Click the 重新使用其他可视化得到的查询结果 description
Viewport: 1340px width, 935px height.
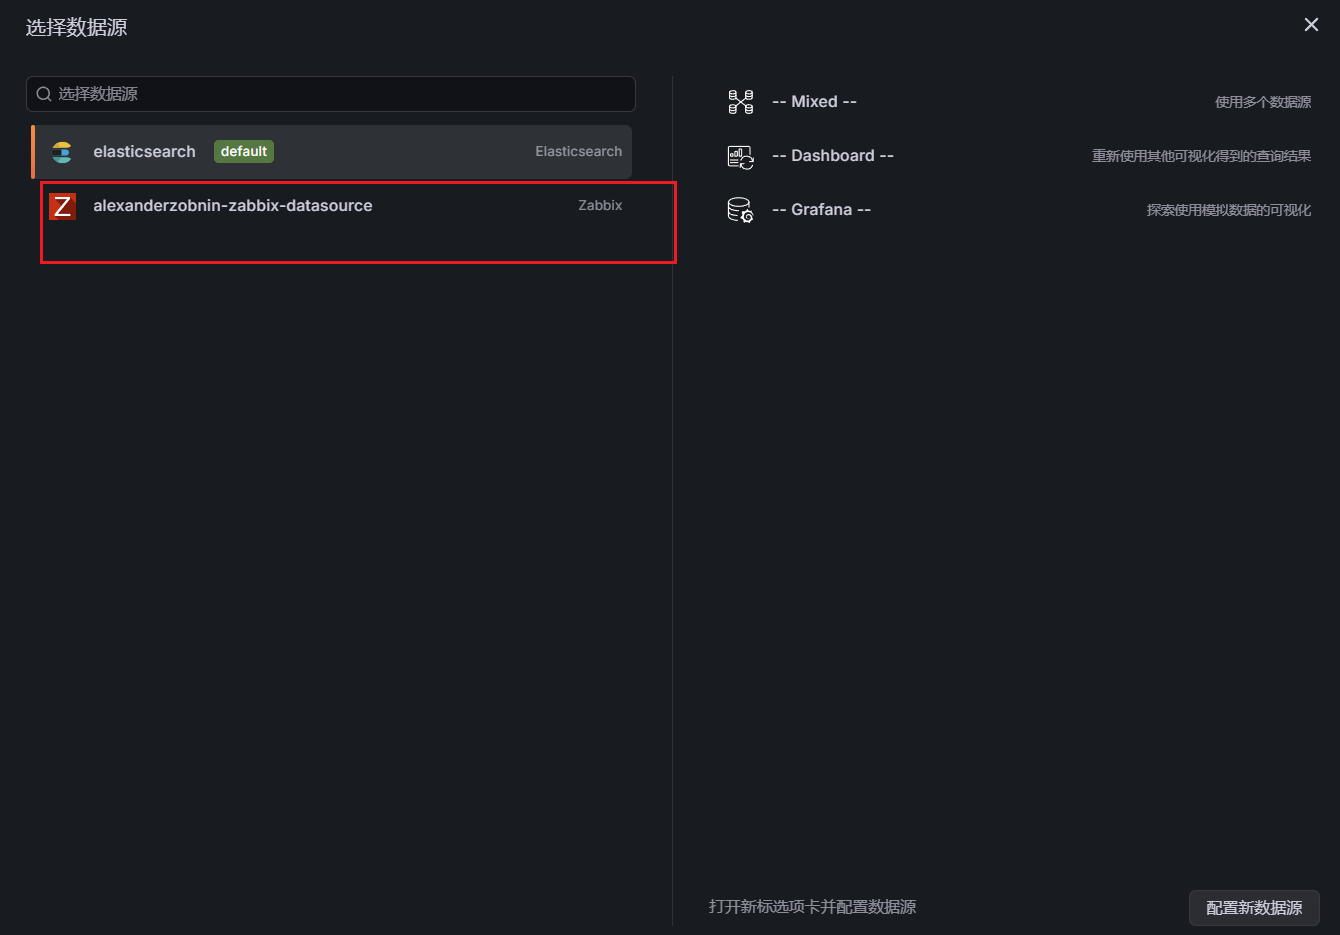click(1201, 156)
